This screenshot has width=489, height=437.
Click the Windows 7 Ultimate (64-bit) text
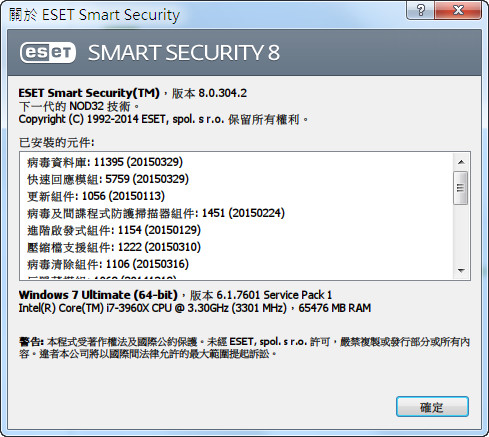pyautogui.click(x=98, y=295)
